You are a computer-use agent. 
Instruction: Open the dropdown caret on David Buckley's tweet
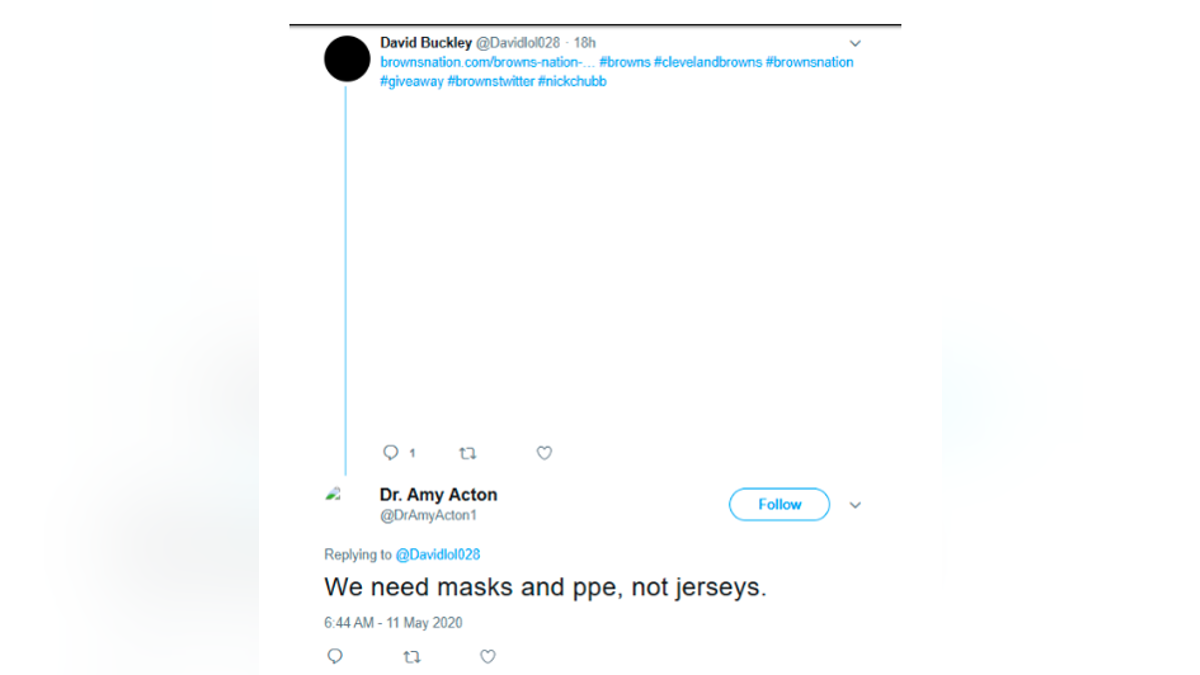(x=855, y=43)
